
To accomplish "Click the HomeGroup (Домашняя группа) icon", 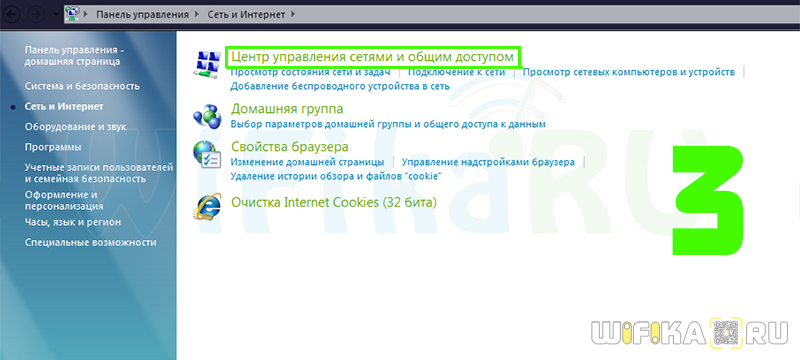I will [x=207, y=116].
